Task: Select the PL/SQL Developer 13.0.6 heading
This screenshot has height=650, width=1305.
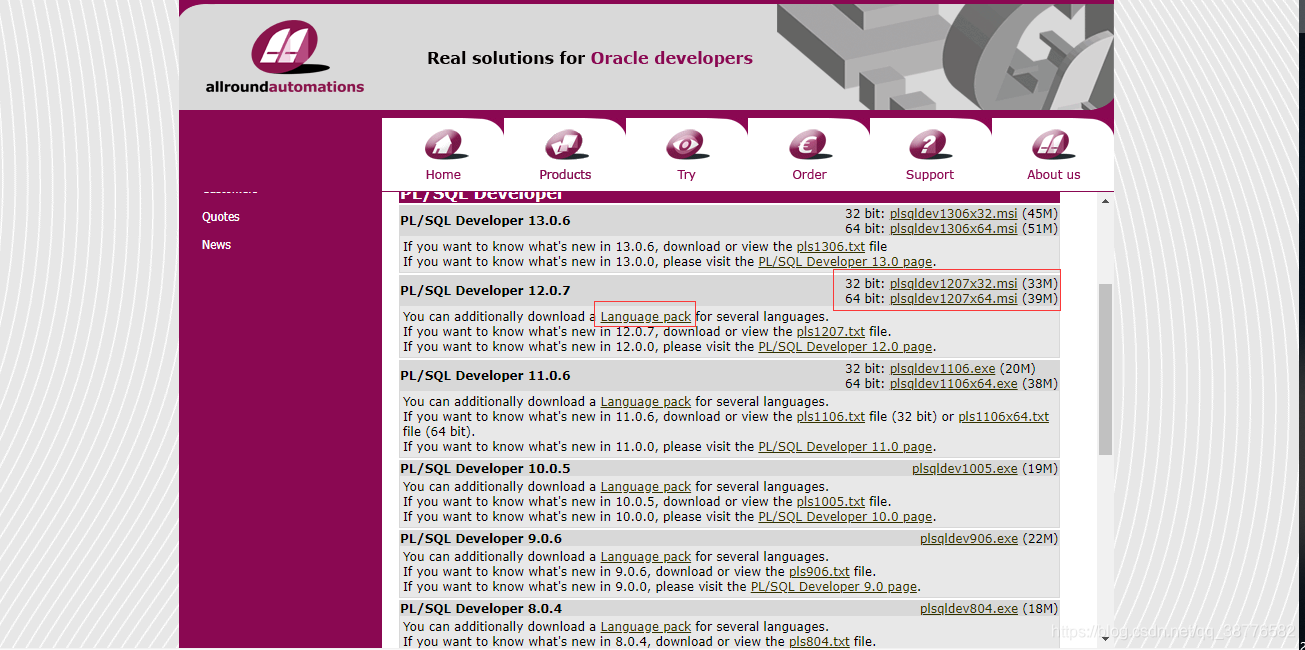Action: point(485,220)
